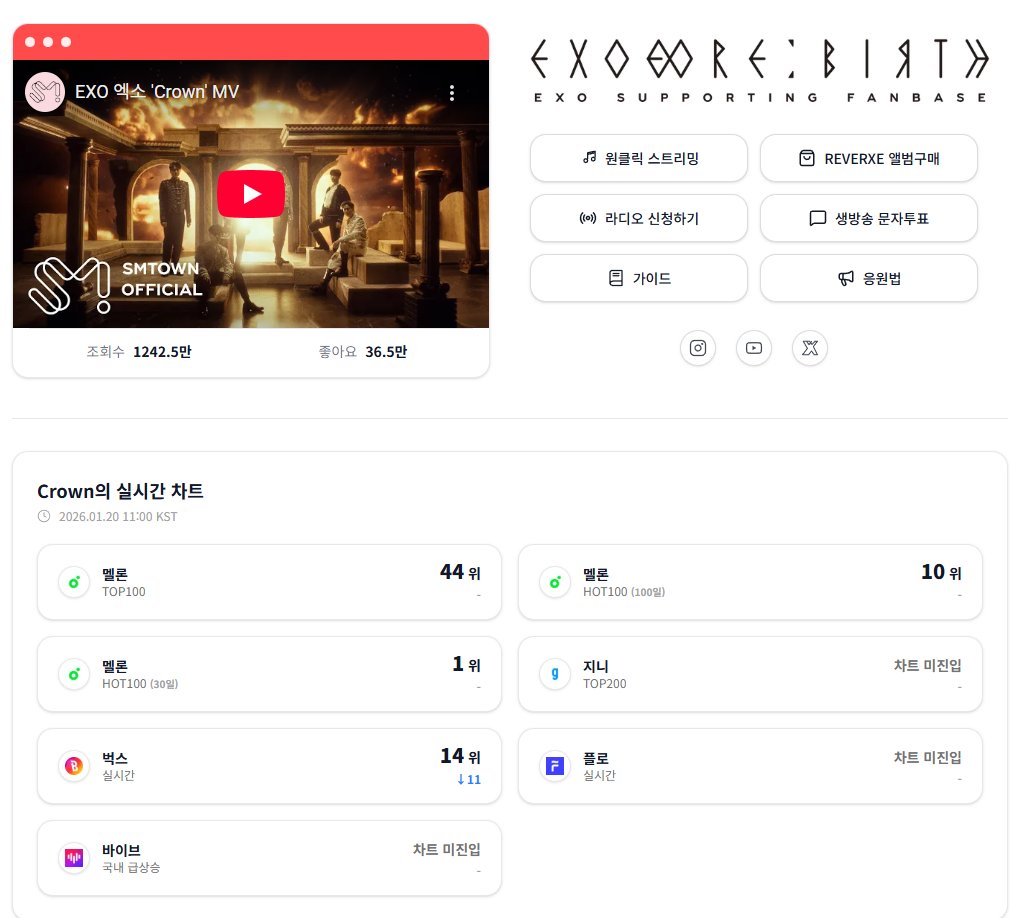
Task: Open the SMTOWN channel avatar
Action: pos(44,92)
